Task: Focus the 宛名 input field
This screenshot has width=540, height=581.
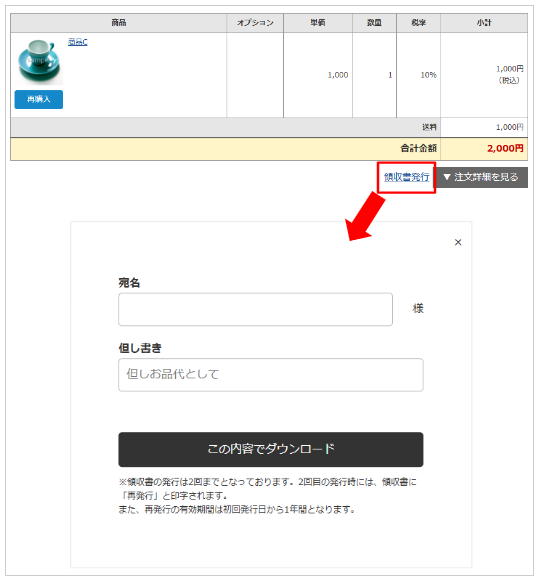Action: tap(255, 309)
